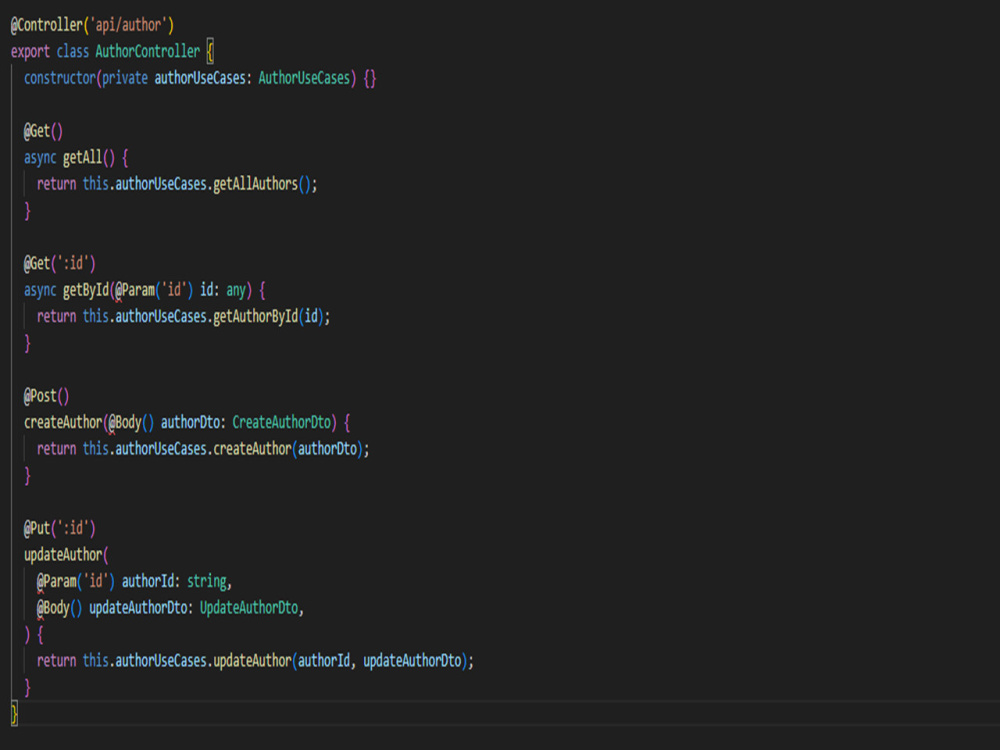Click getAuthorById method call

(x=255, y=316)
